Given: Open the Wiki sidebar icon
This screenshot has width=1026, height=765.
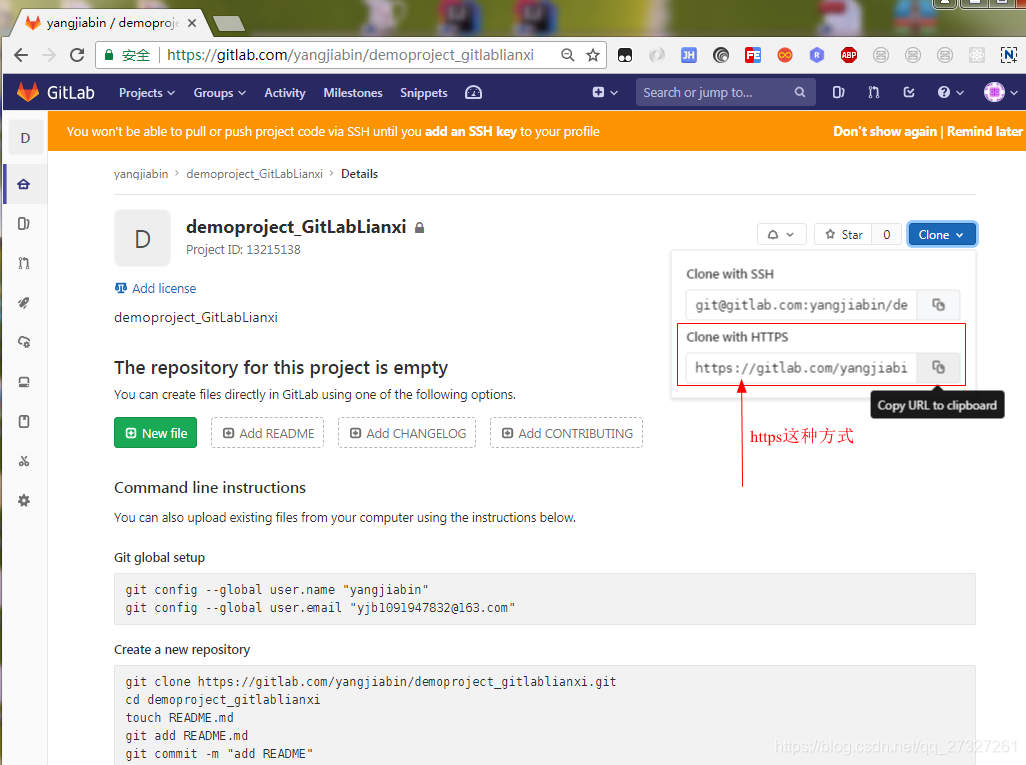Looking at the screenshot, I should (x=24, y=421).
